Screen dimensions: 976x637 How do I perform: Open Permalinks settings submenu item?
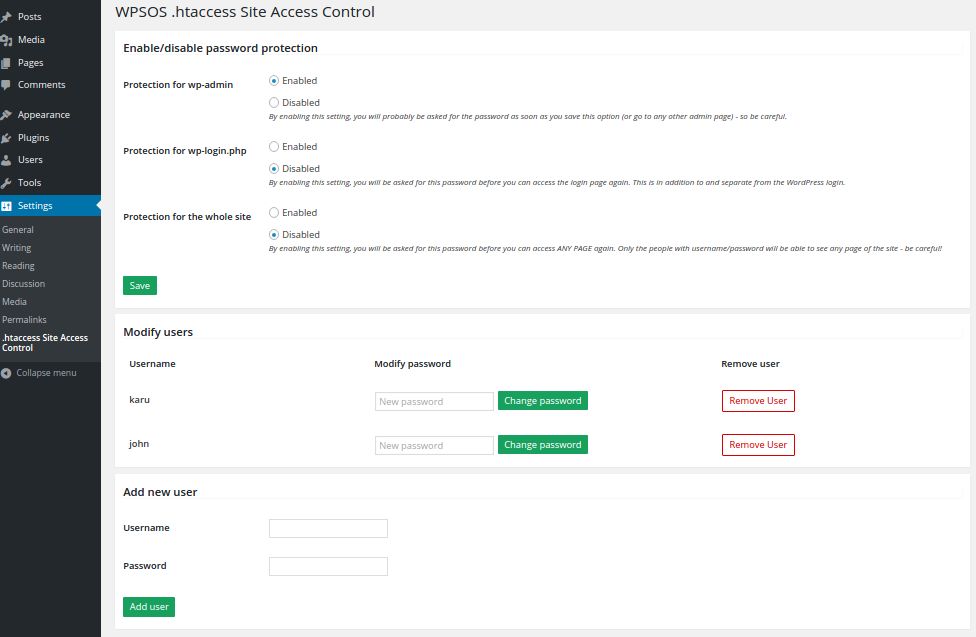click(24, 320)
